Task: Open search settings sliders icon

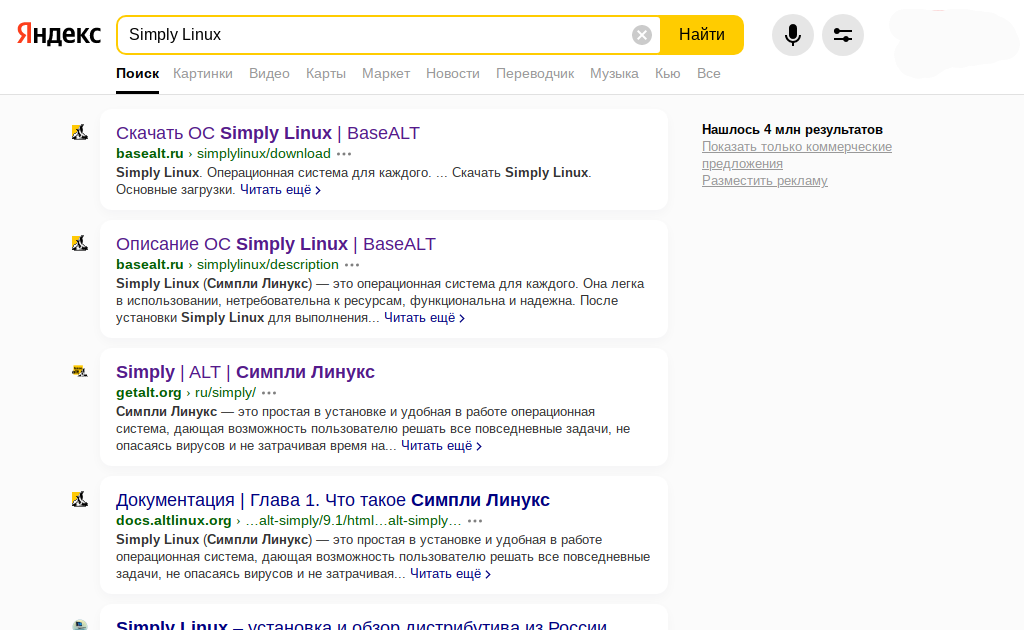Action: [842, 35]
